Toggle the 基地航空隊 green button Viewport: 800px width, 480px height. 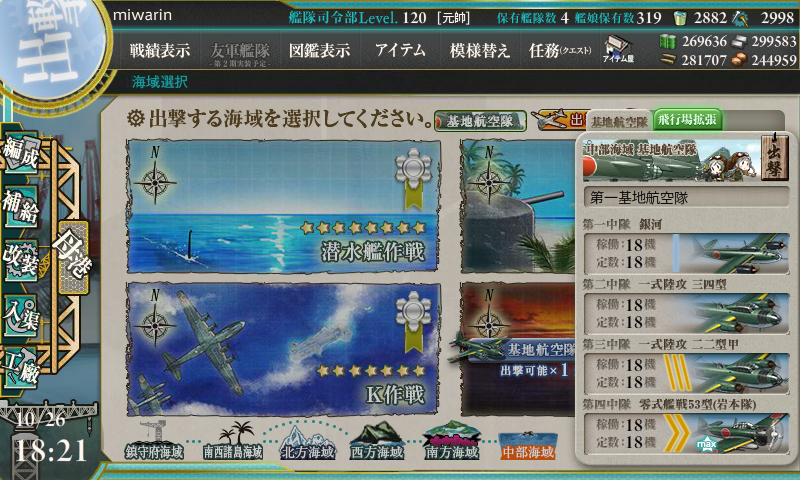[480, 121]
